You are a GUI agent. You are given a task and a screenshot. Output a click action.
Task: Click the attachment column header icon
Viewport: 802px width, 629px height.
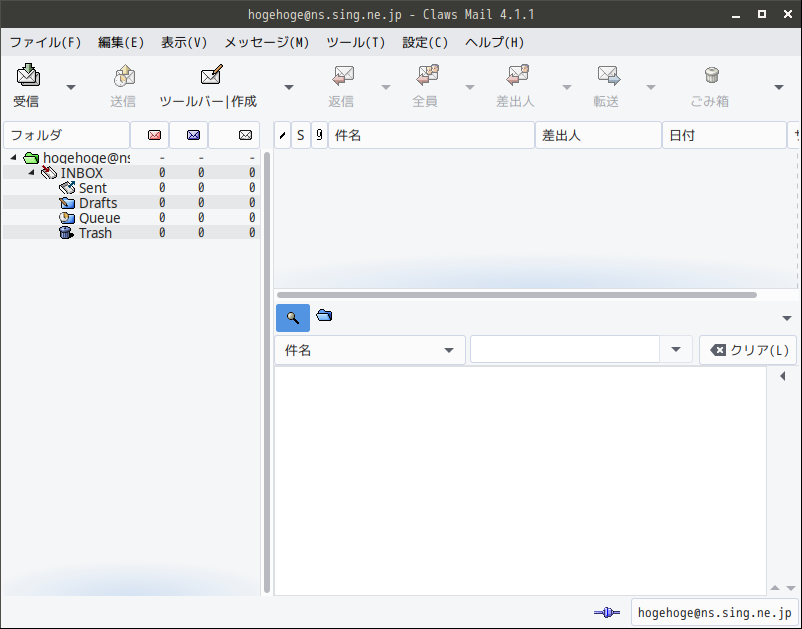click(319, 135)
